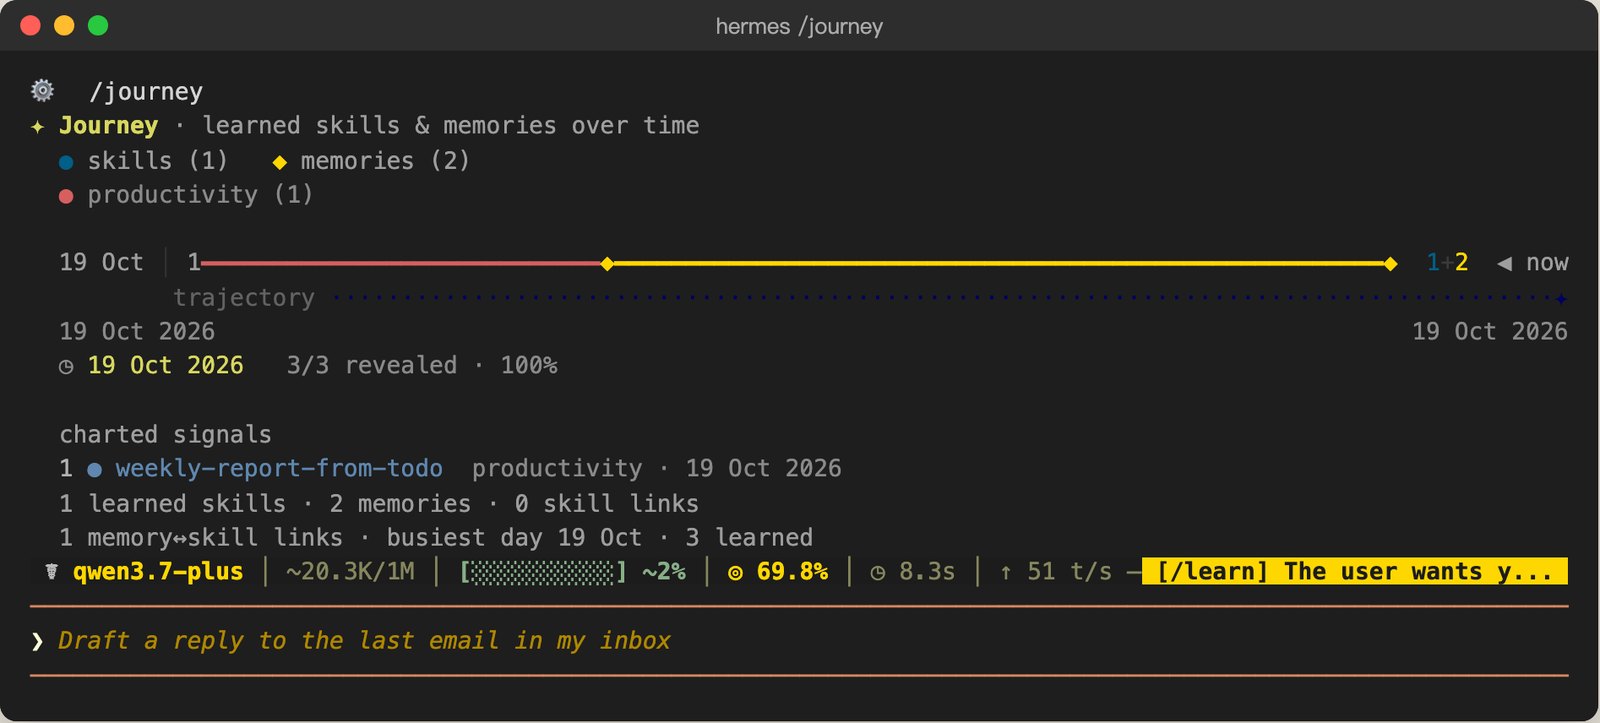Click the memories (2) legend label
The width and height of the screenshot is (1600, 723).
click(x=385, y=161)
